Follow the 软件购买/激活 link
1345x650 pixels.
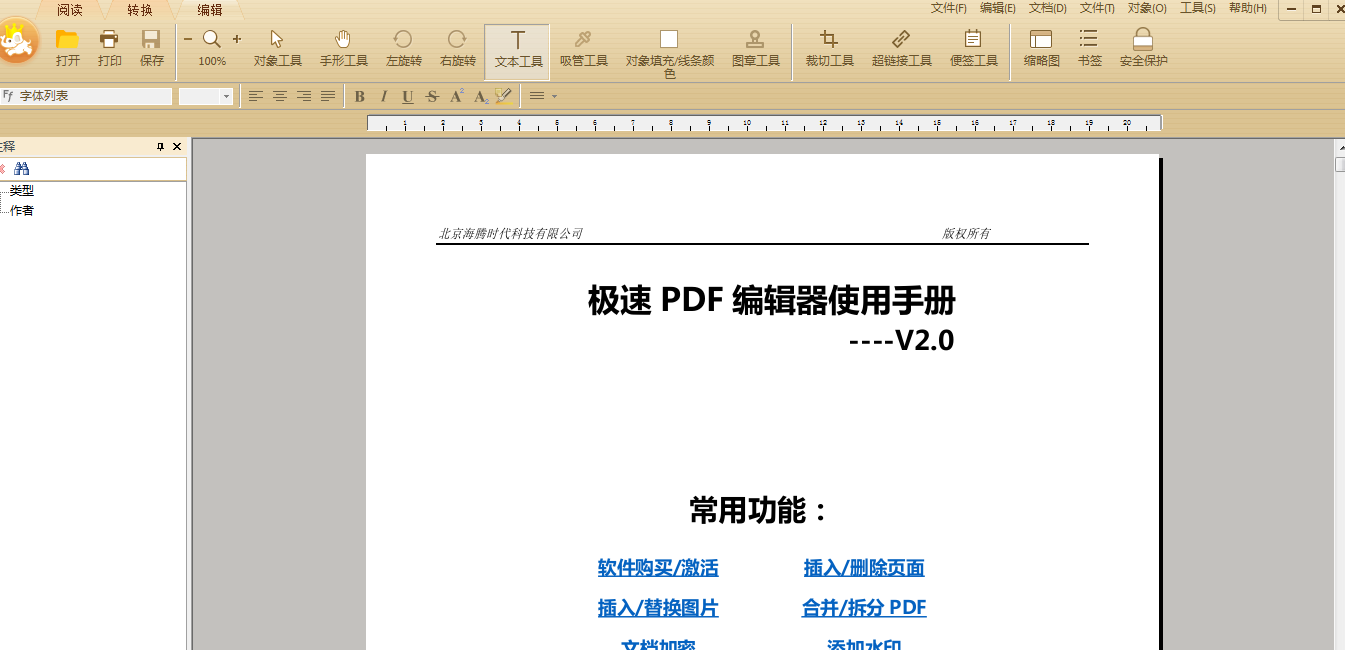coord(658,568)
